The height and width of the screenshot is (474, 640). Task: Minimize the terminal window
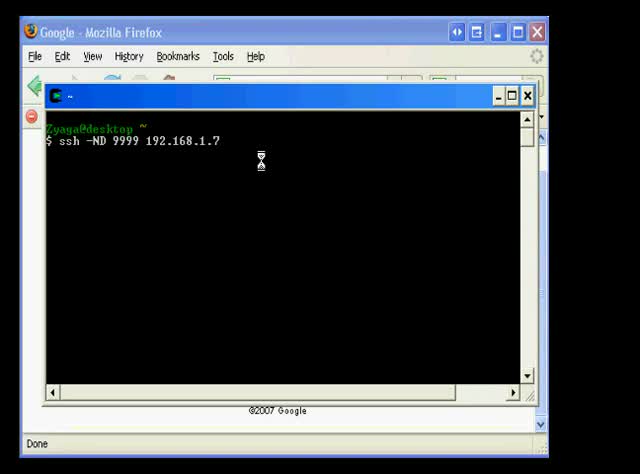coord(498,96)
